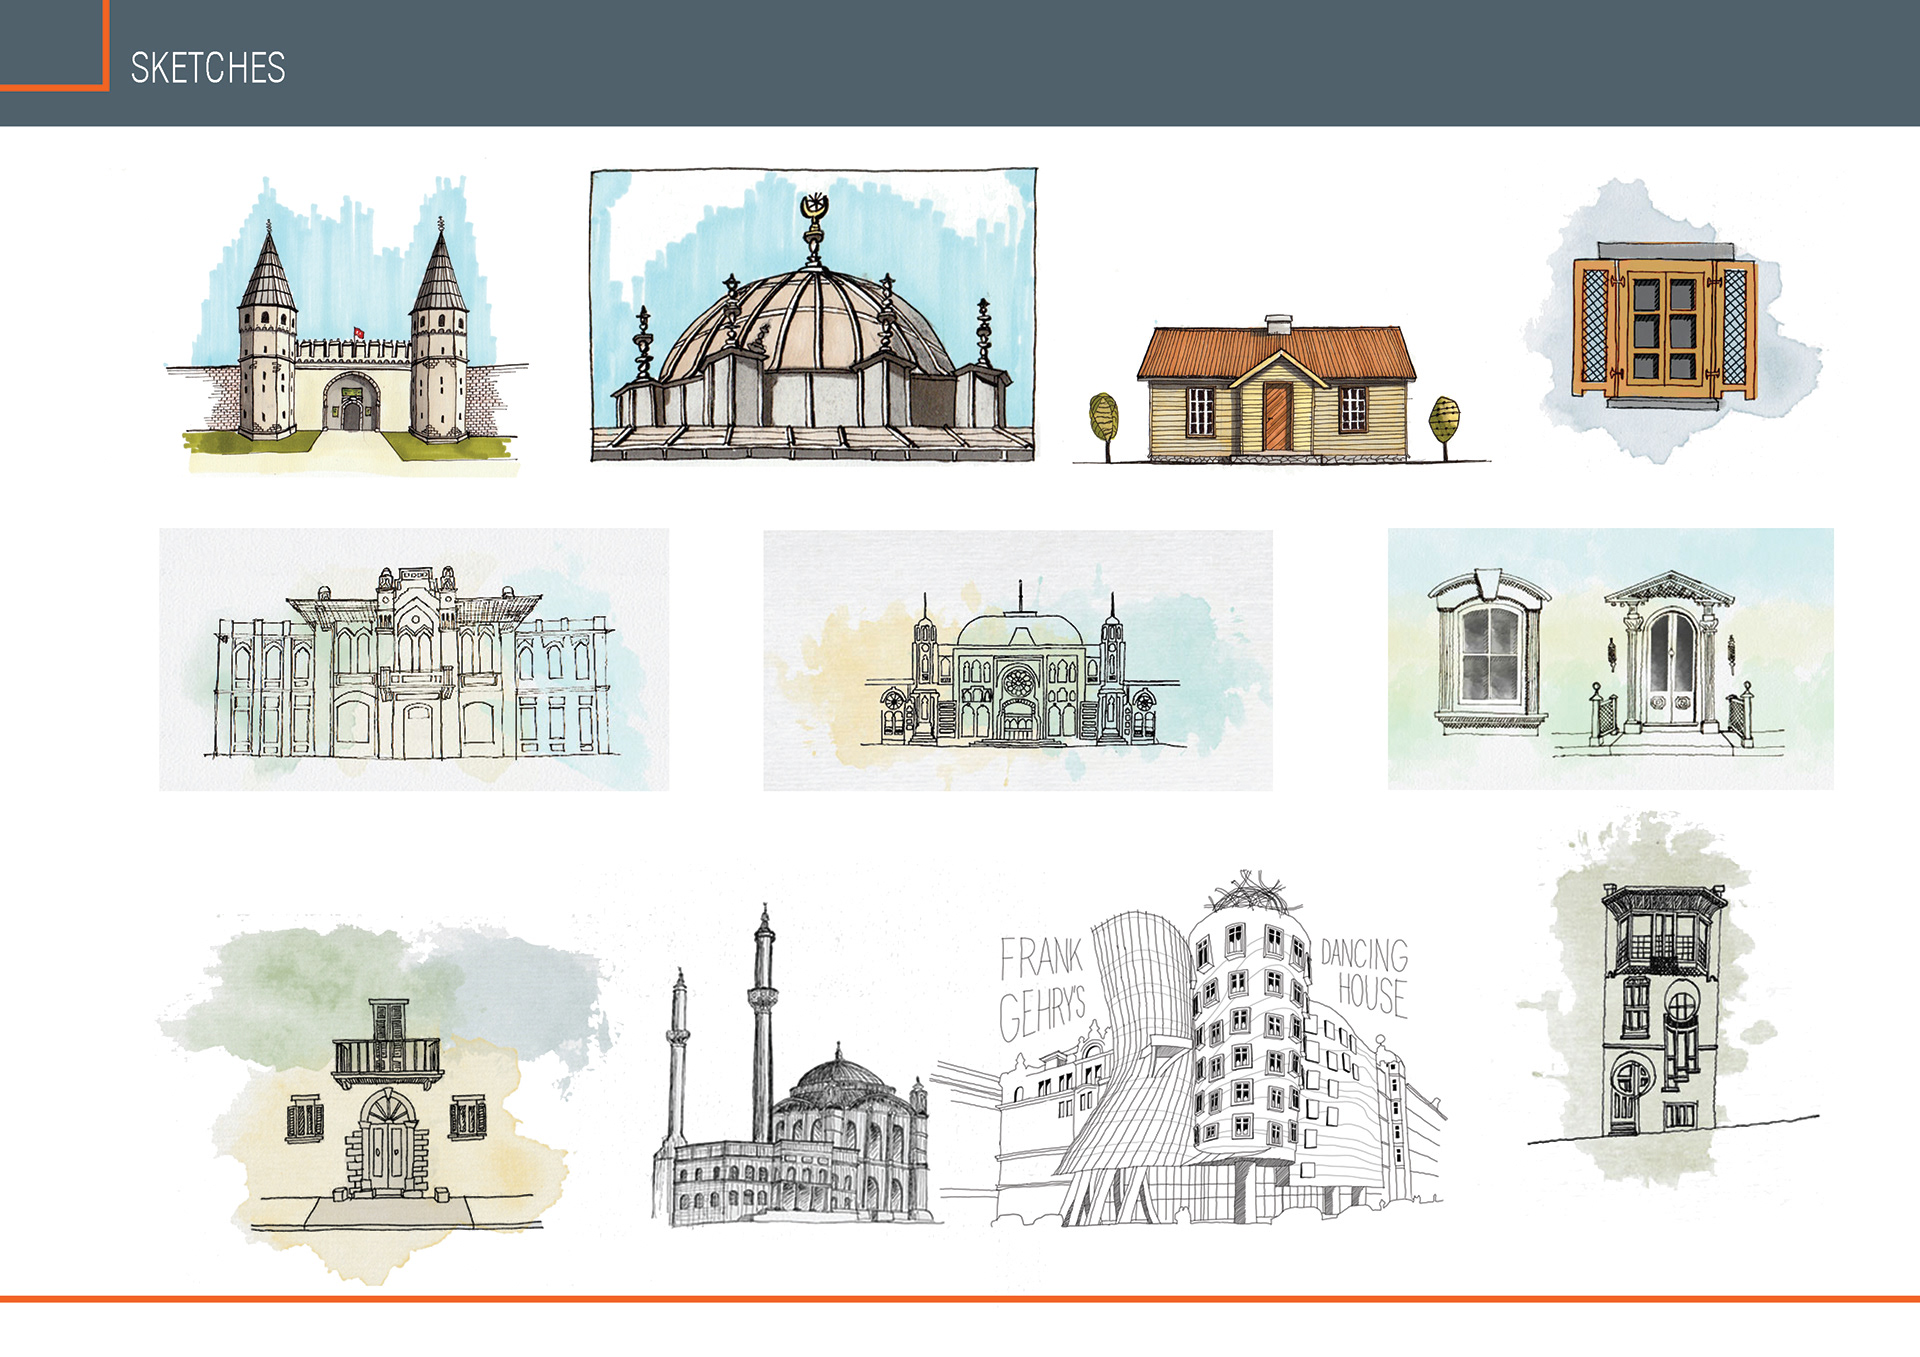Click the synagogue with rose window sketch
Viewport: 1920px width, 1357px height.
pos(1018,662)
